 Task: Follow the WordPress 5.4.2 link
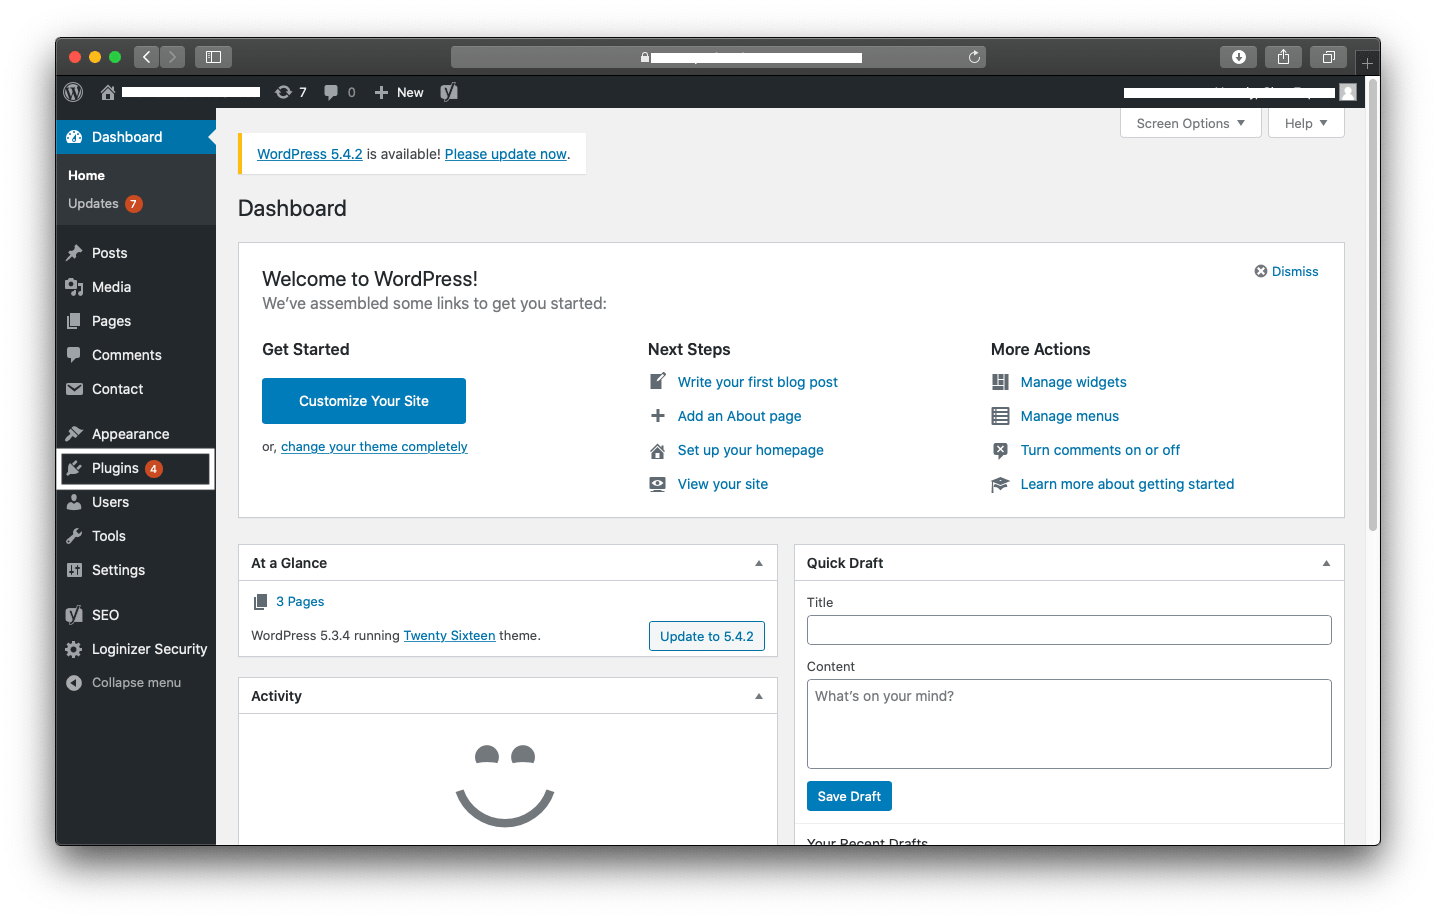coord(310,154)
